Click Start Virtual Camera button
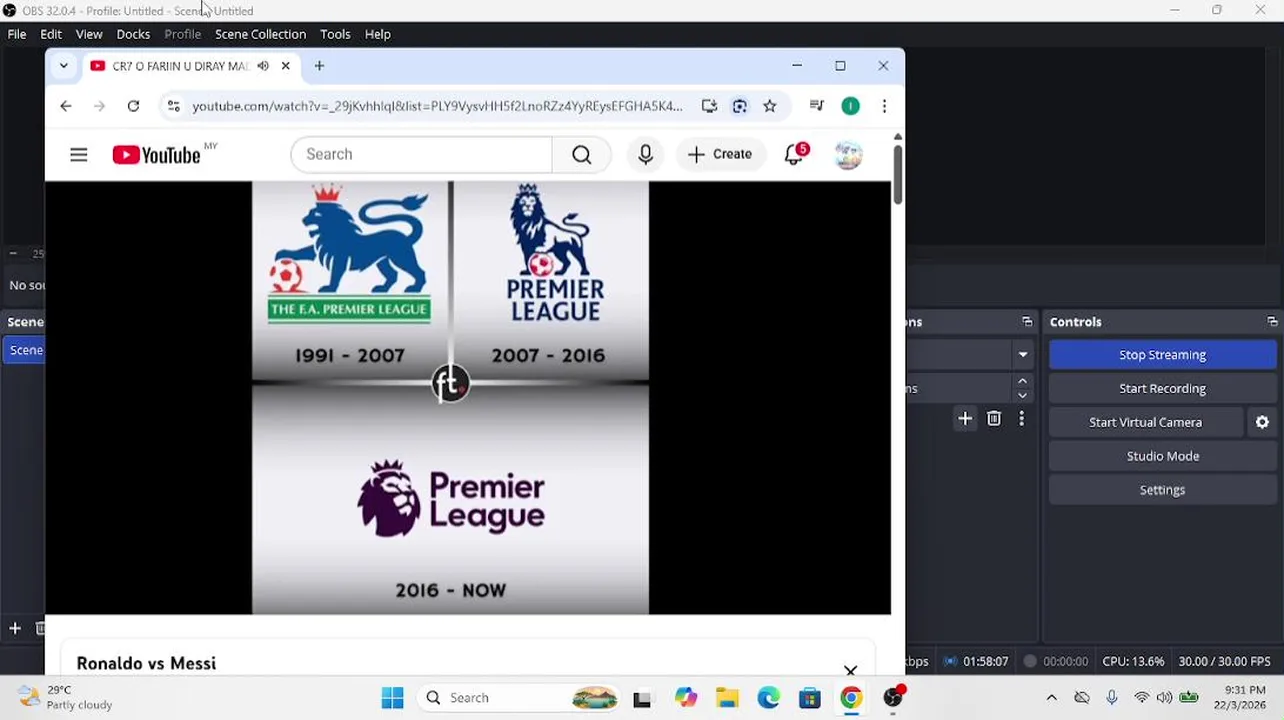This screenshot has width=1284, height=720. 1145,422
